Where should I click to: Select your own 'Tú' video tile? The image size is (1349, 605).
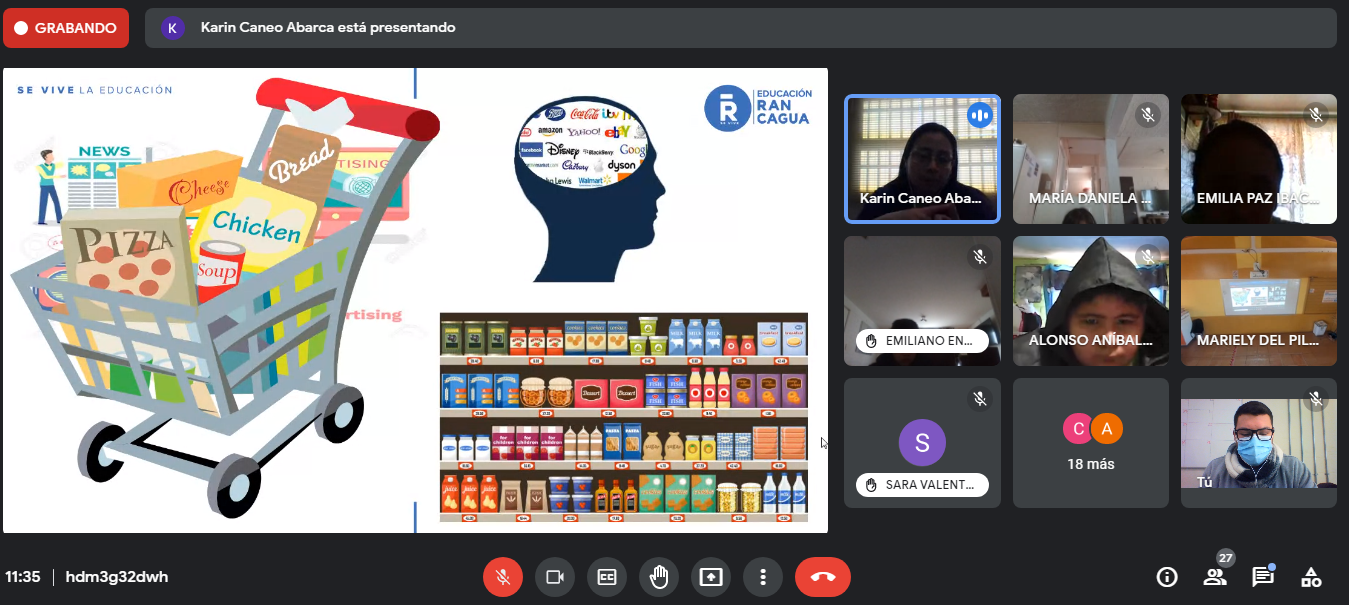(1258, 443)
